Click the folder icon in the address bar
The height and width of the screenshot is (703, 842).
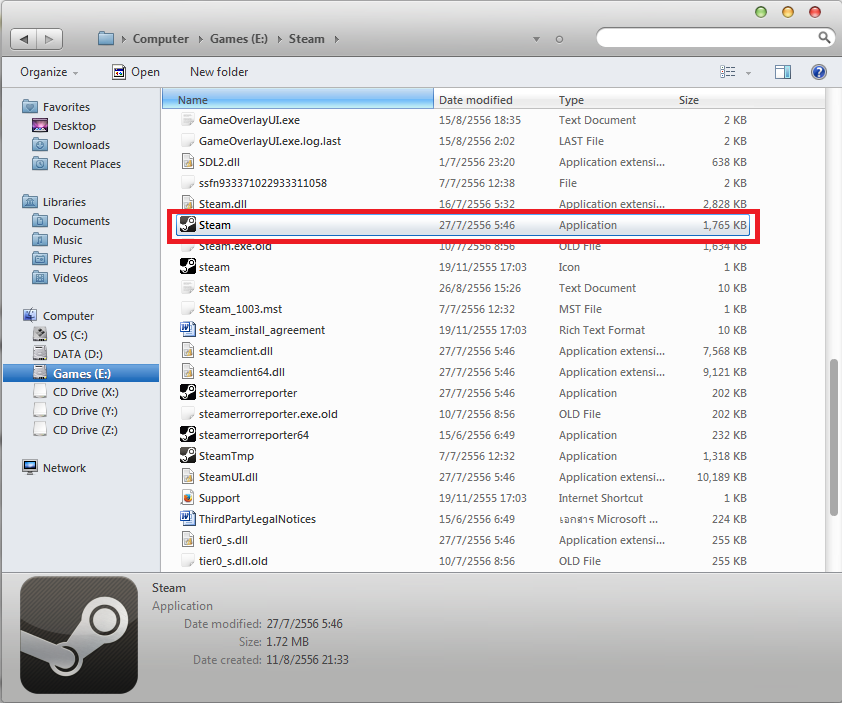tap(106, 39)
